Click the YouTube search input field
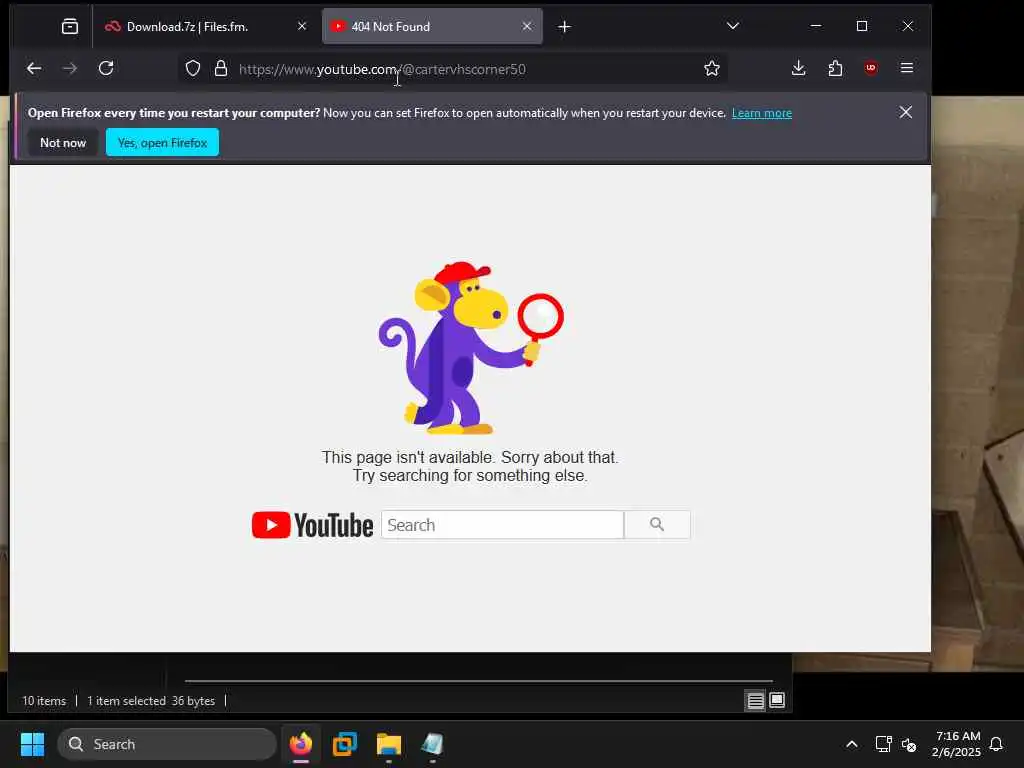 (x=502, y=524)
